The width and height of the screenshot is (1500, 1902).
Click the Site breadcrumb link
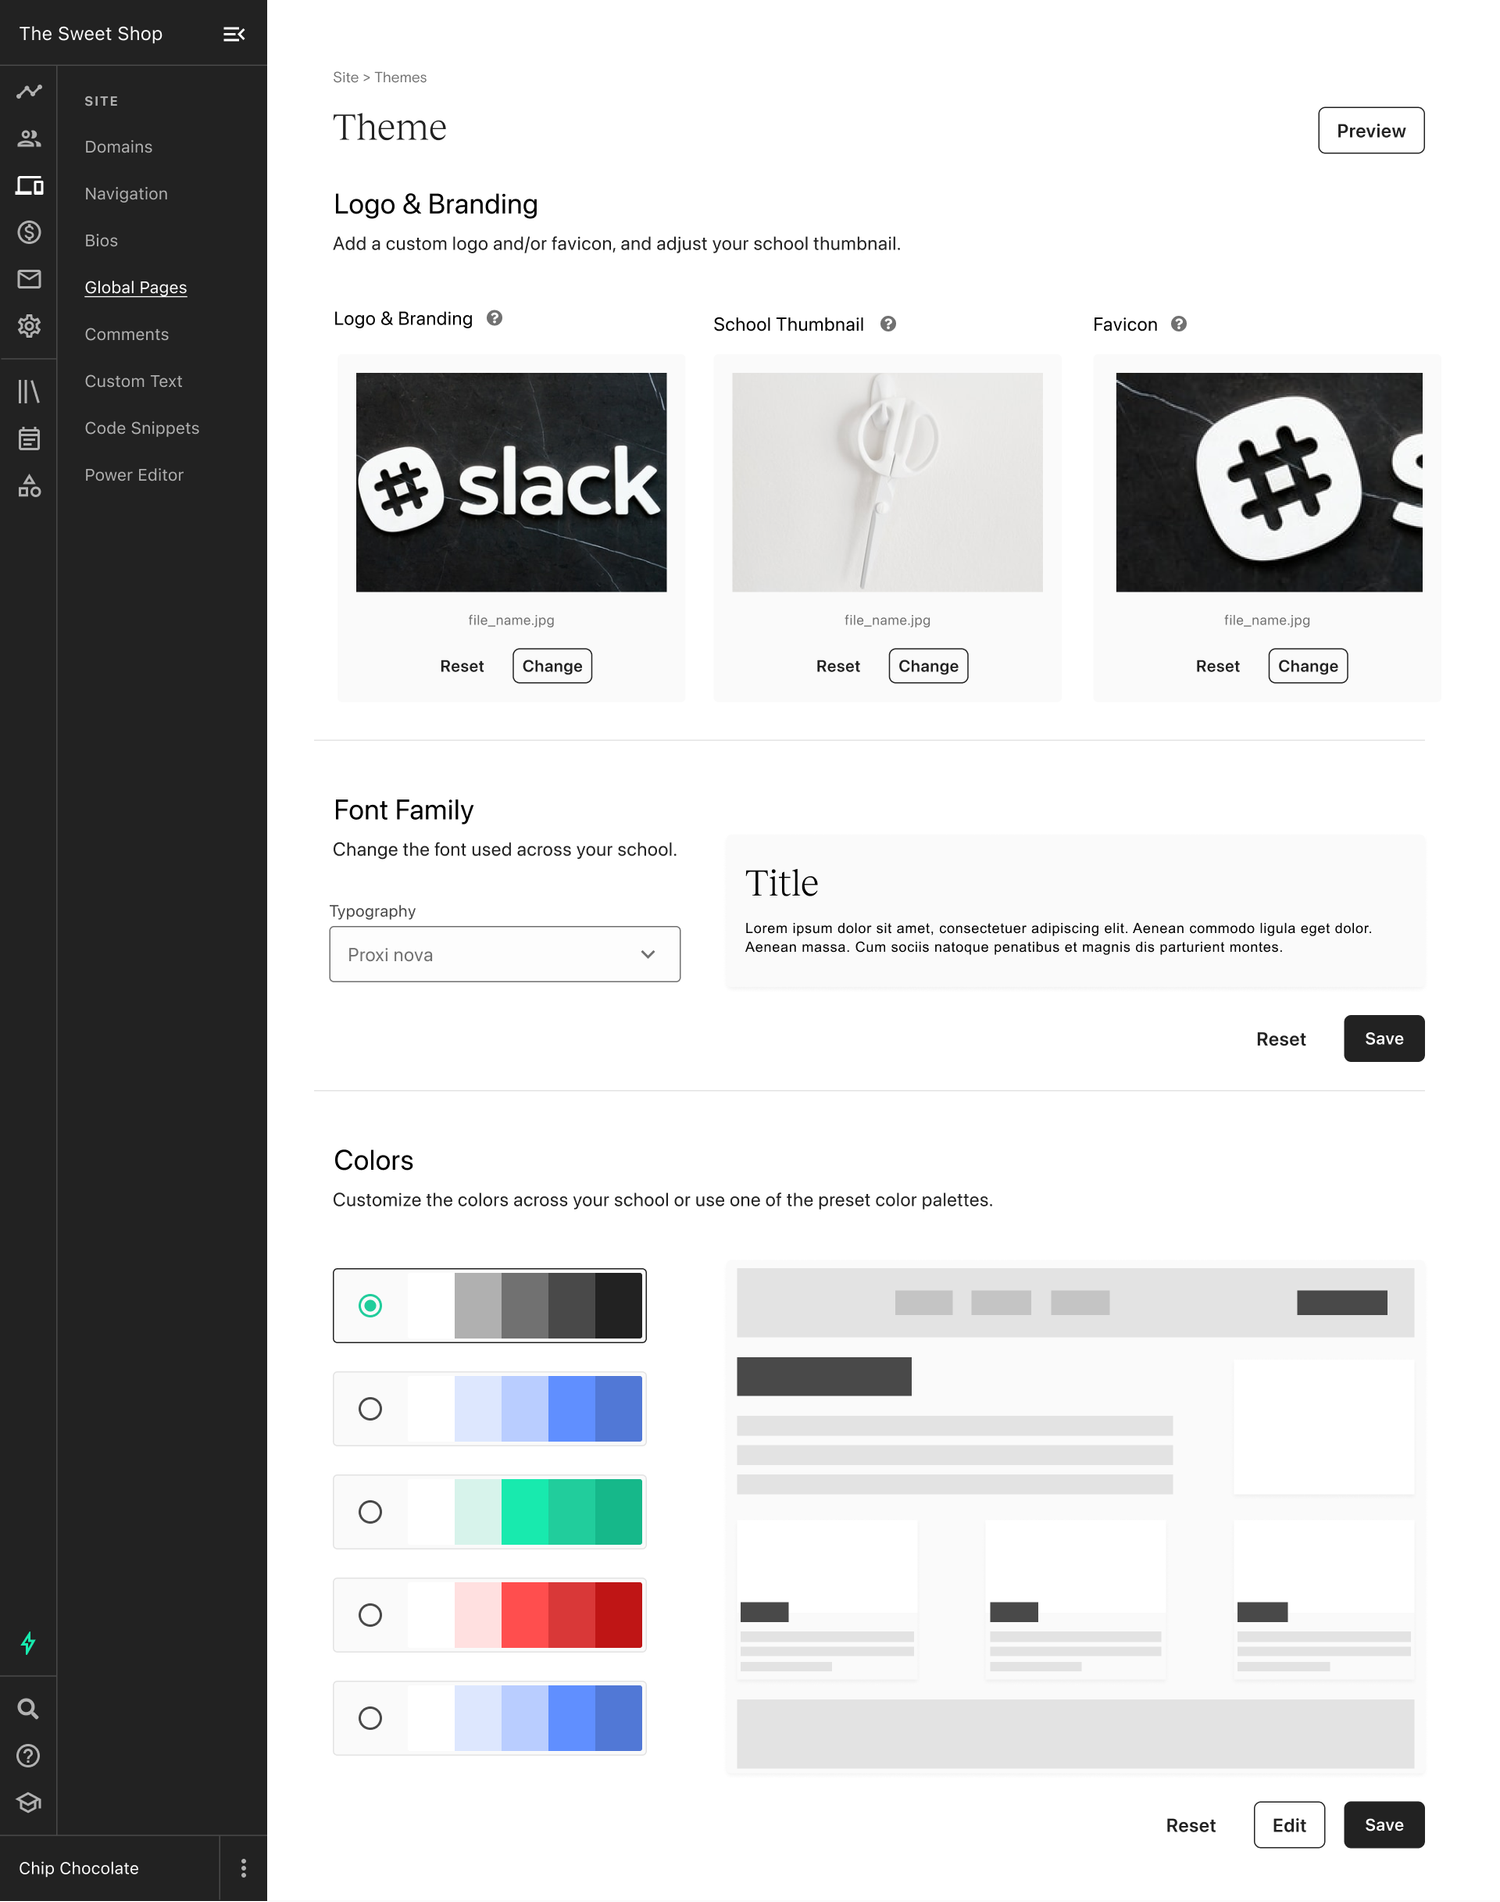tap(345, 77)
